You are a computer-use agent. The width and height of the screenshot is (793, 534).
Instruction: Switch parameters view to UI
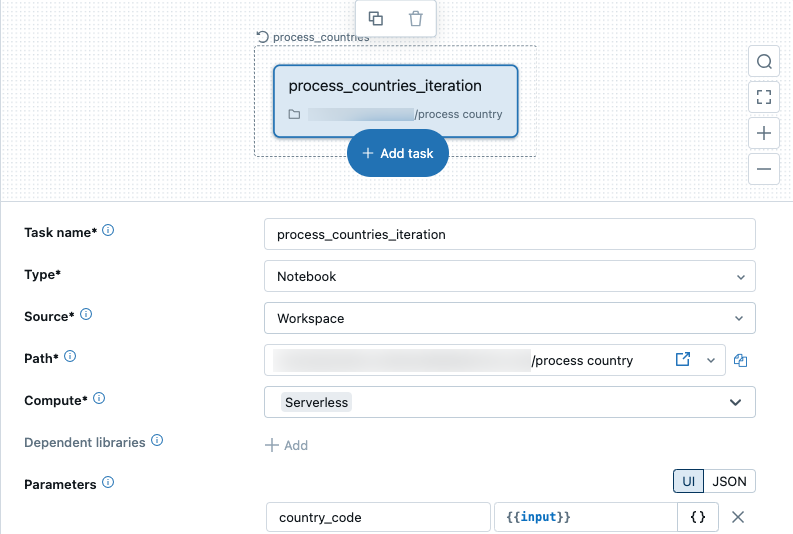click(x=688, y=481)
